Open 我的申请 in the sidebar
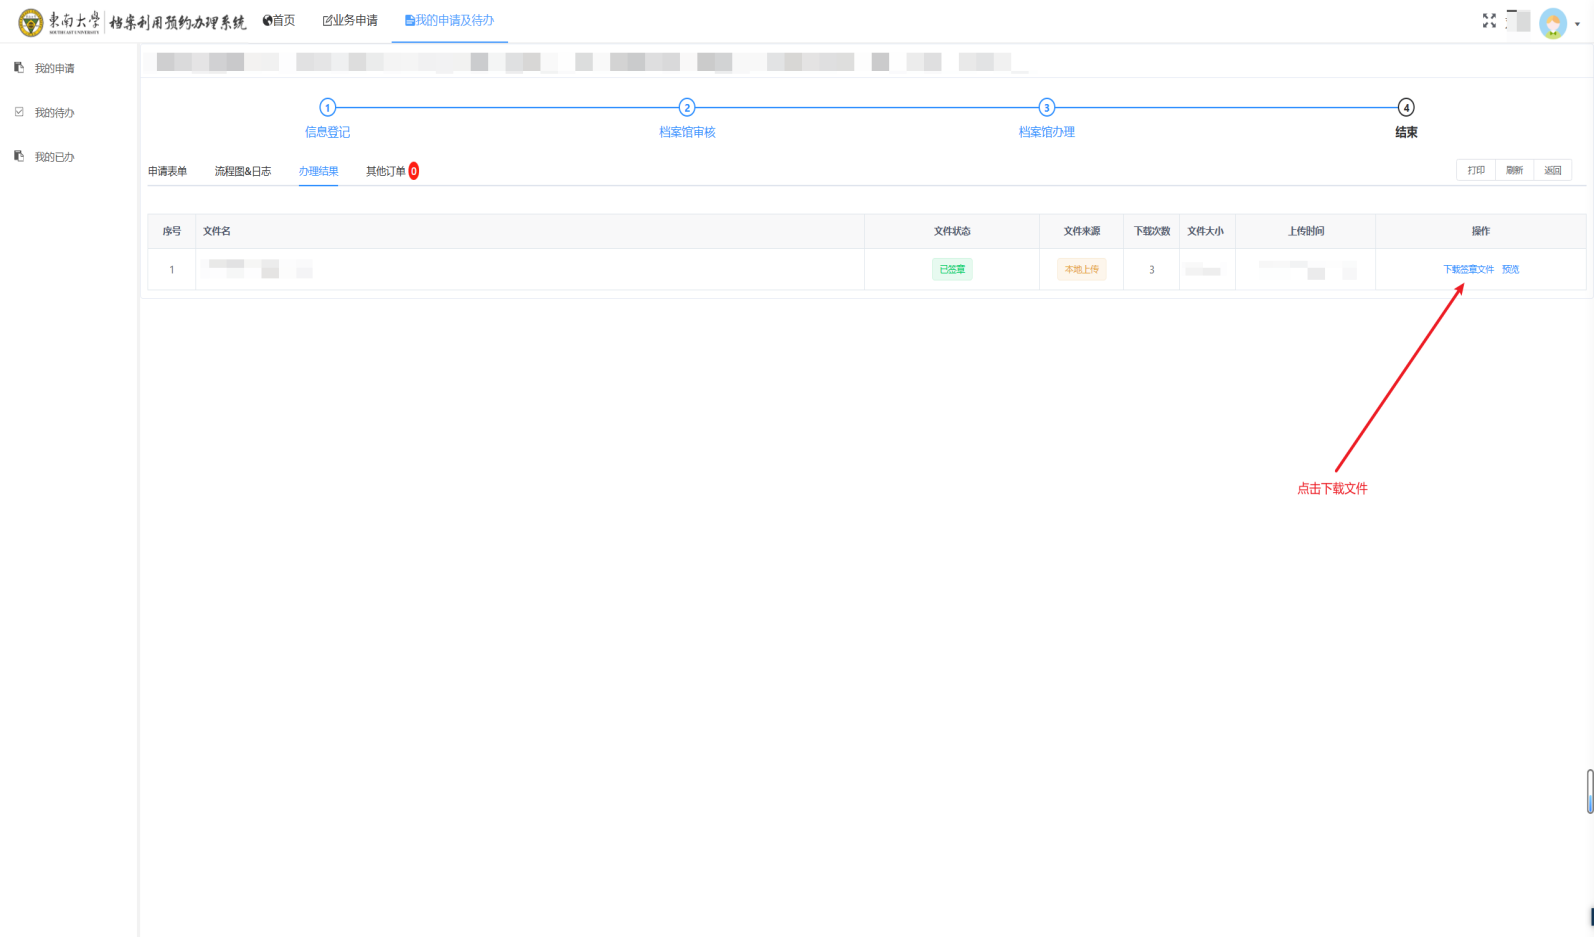Image resolution: width=1594 pixels, height=937 pixels. (x=54, y=69)
